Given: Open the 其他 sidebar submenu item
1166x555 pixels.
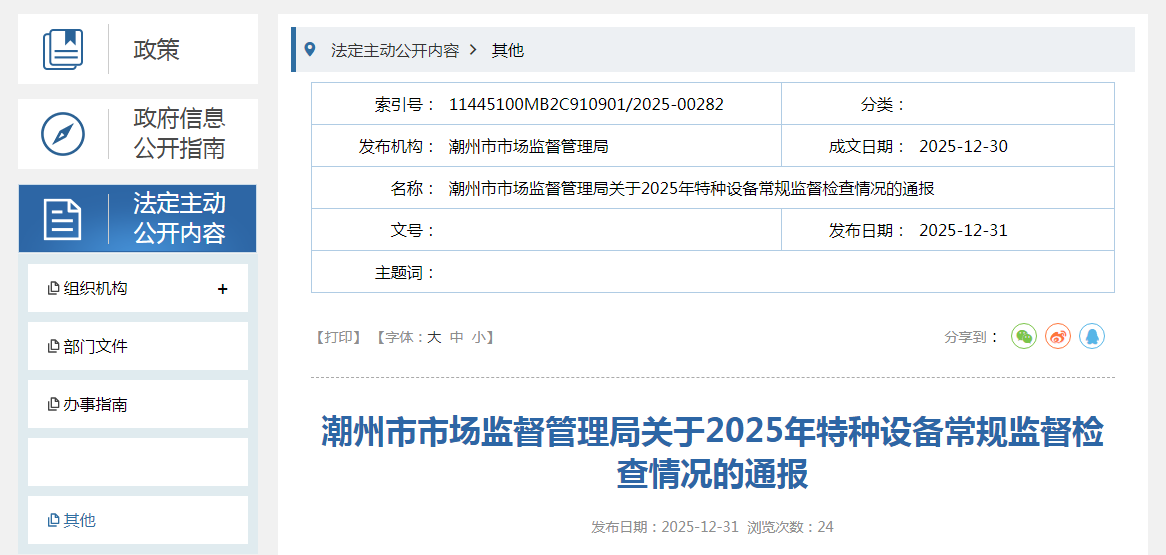Looking at the screenshot, I should point(138,520).
